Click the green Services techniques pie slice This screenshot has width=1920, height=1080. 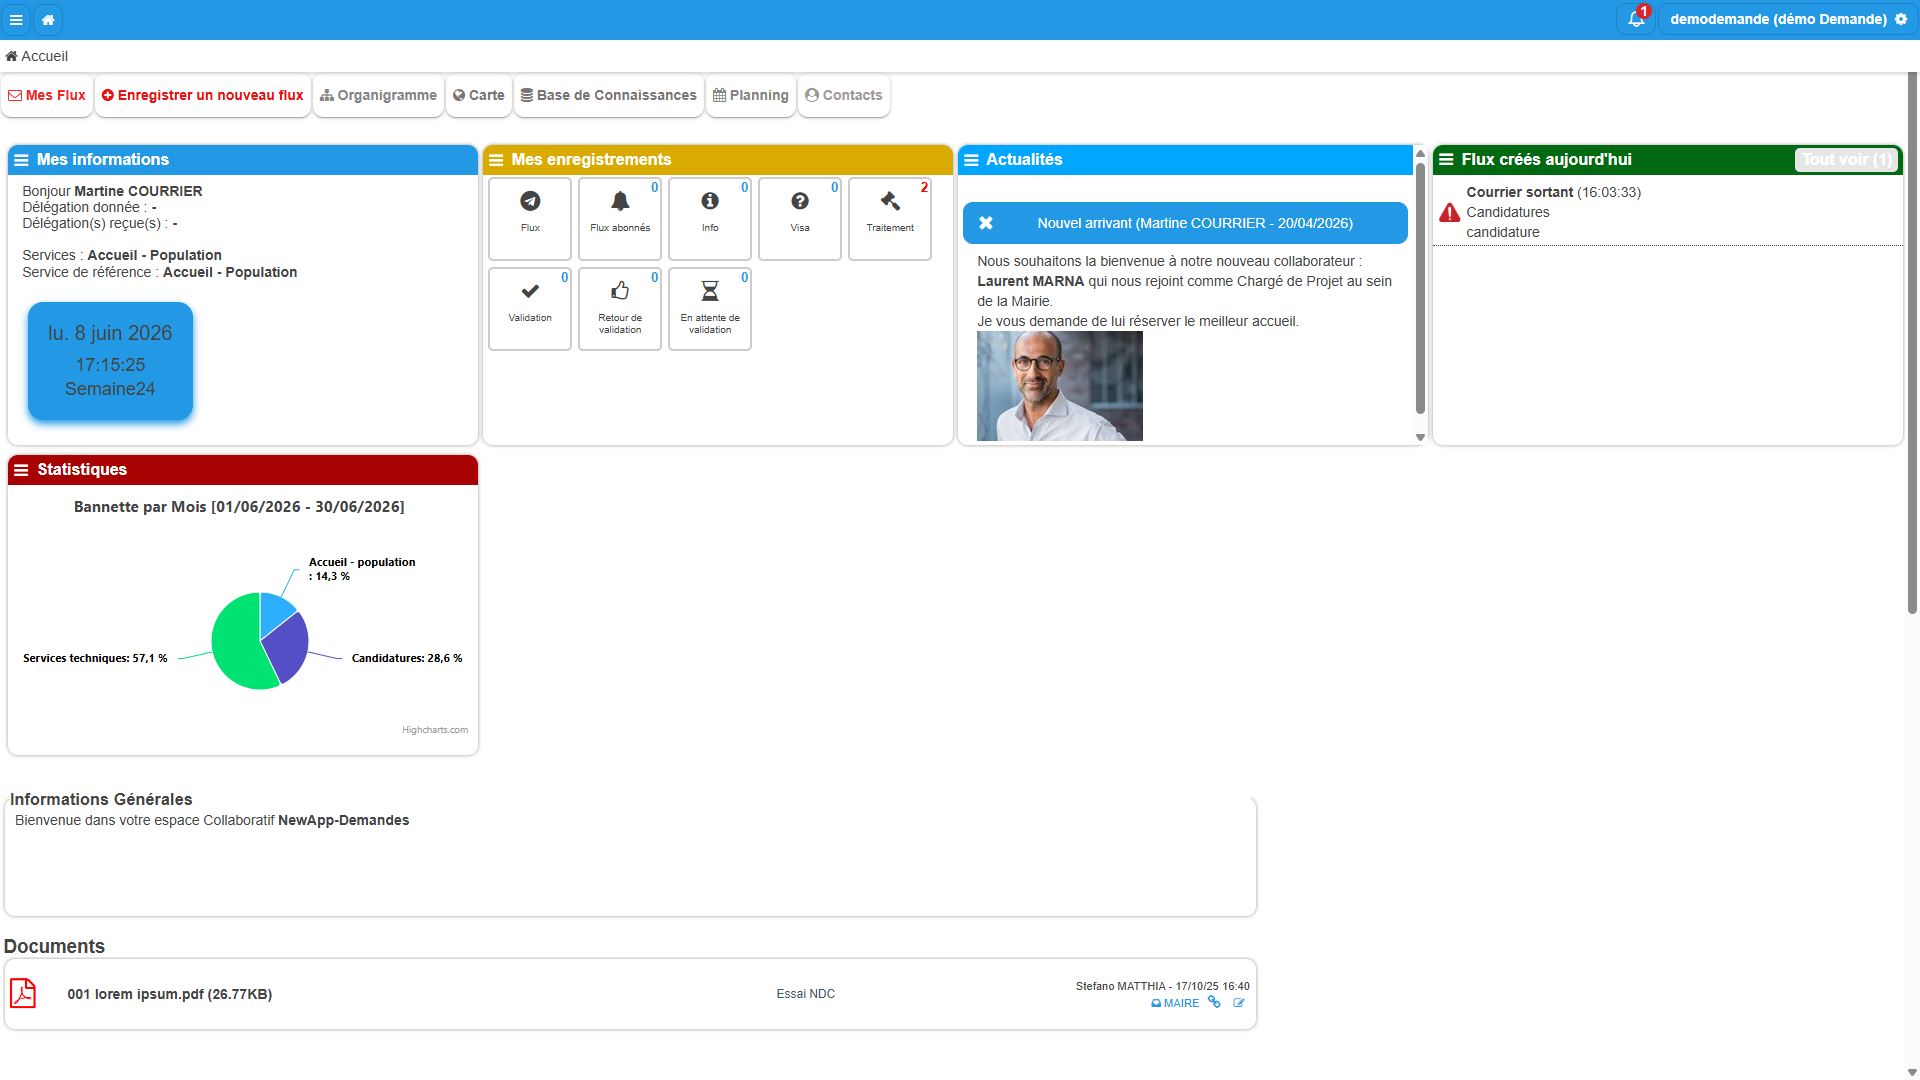tap(235, 645)
